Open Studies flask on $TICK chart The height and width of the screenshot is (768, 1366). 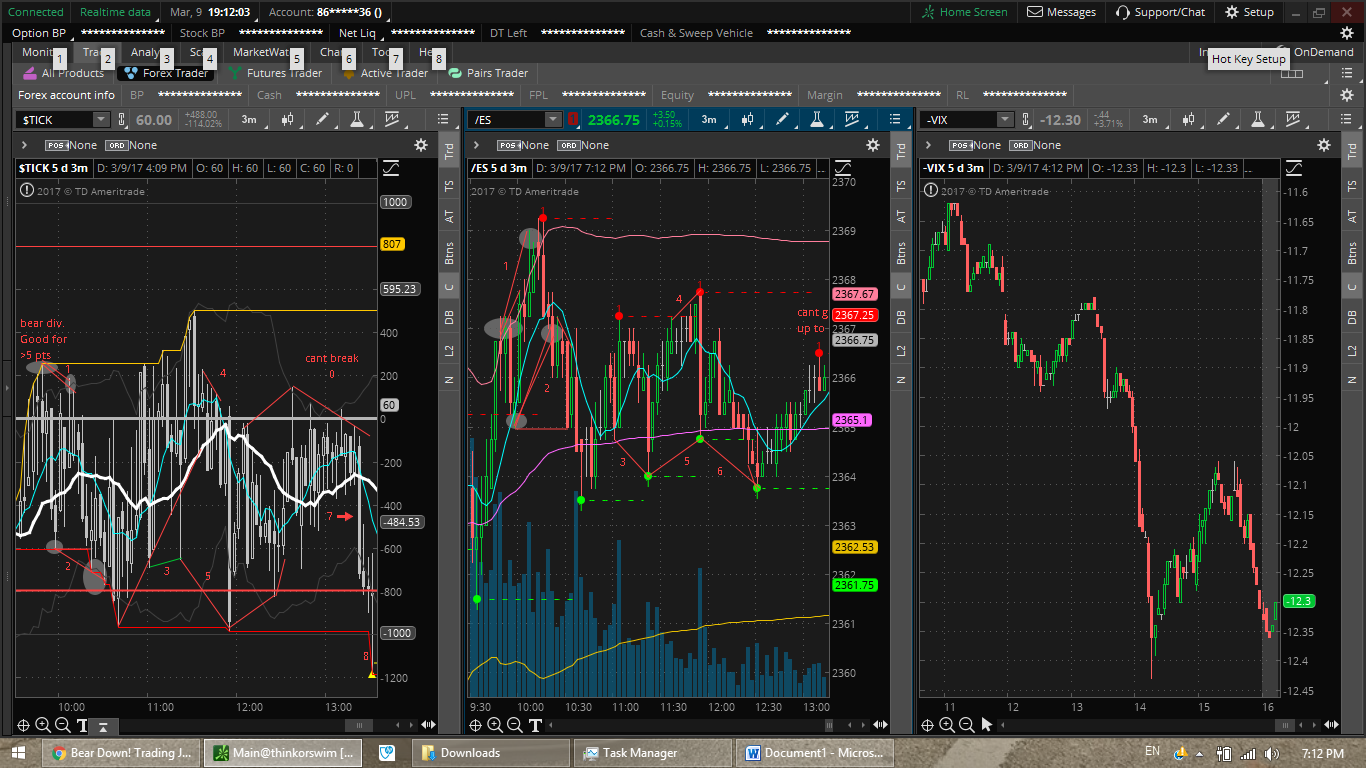click(356, 119)
